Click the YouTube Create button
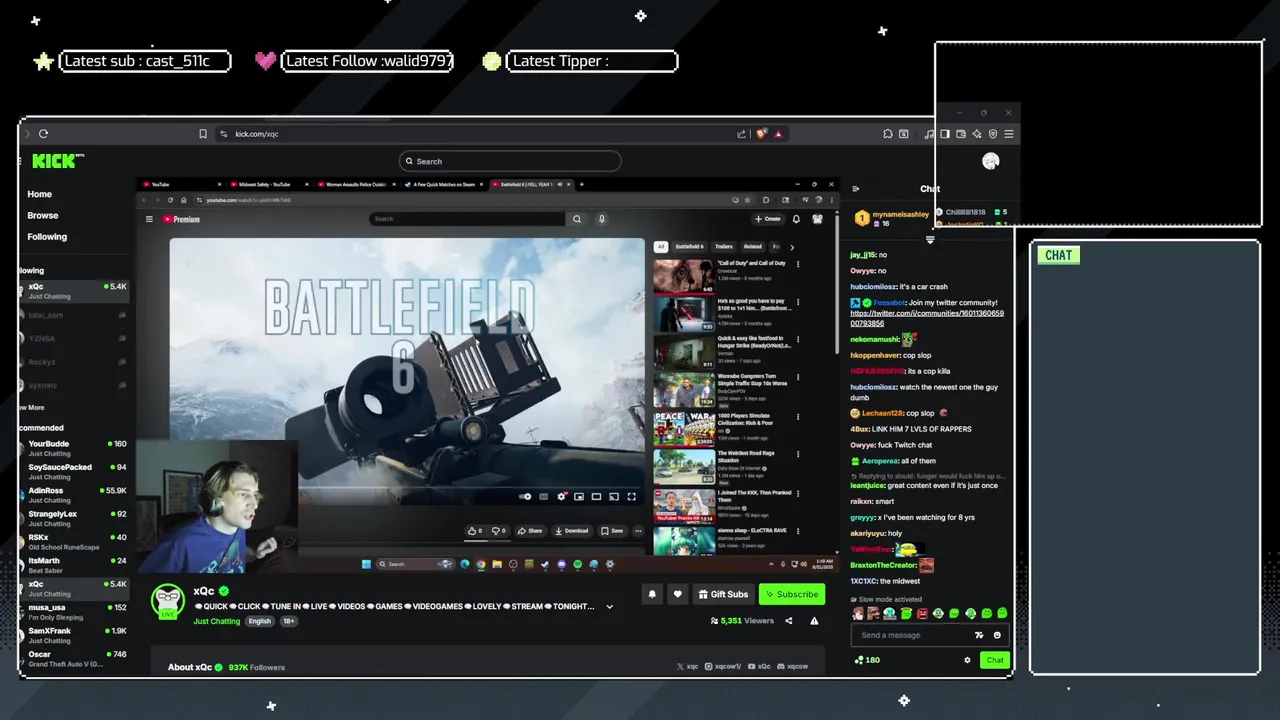The image size is (1280, 720). click(768, 219)
